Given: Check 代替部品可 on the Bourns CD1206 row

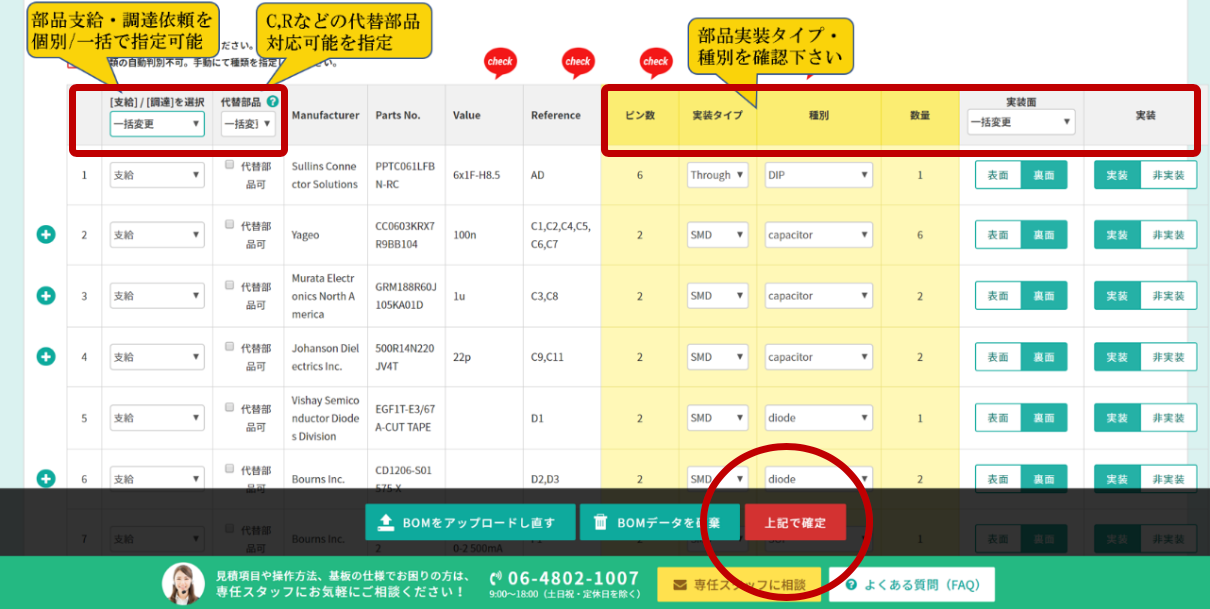Looking at the screenshot, I should coord(231,469).
